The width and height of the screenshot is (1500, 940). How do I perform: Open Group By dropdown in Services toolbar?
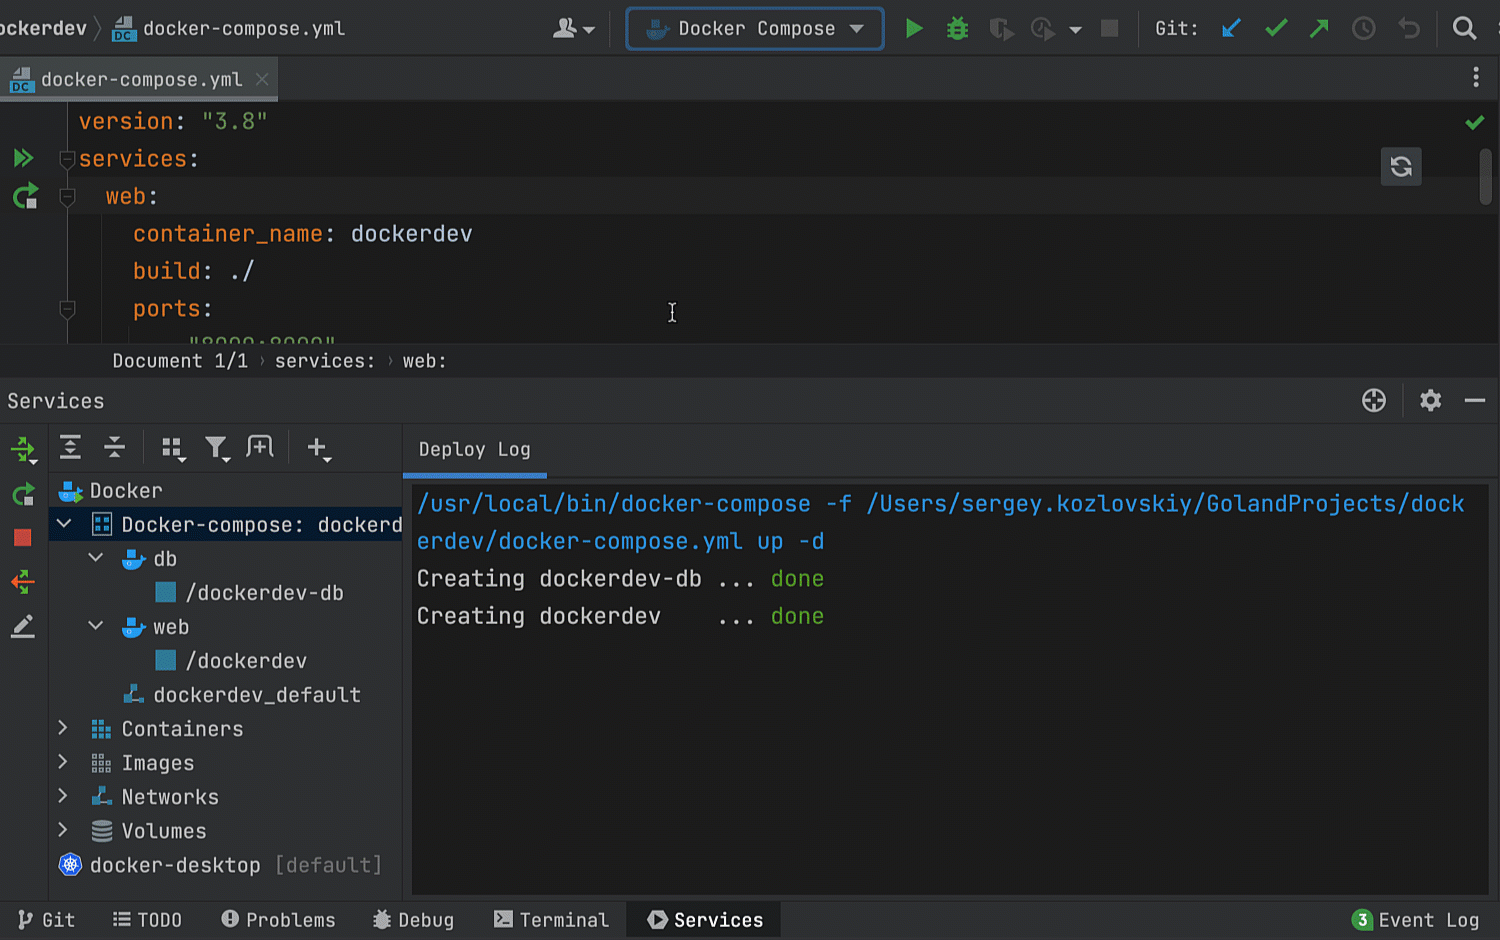click(174, 449)
